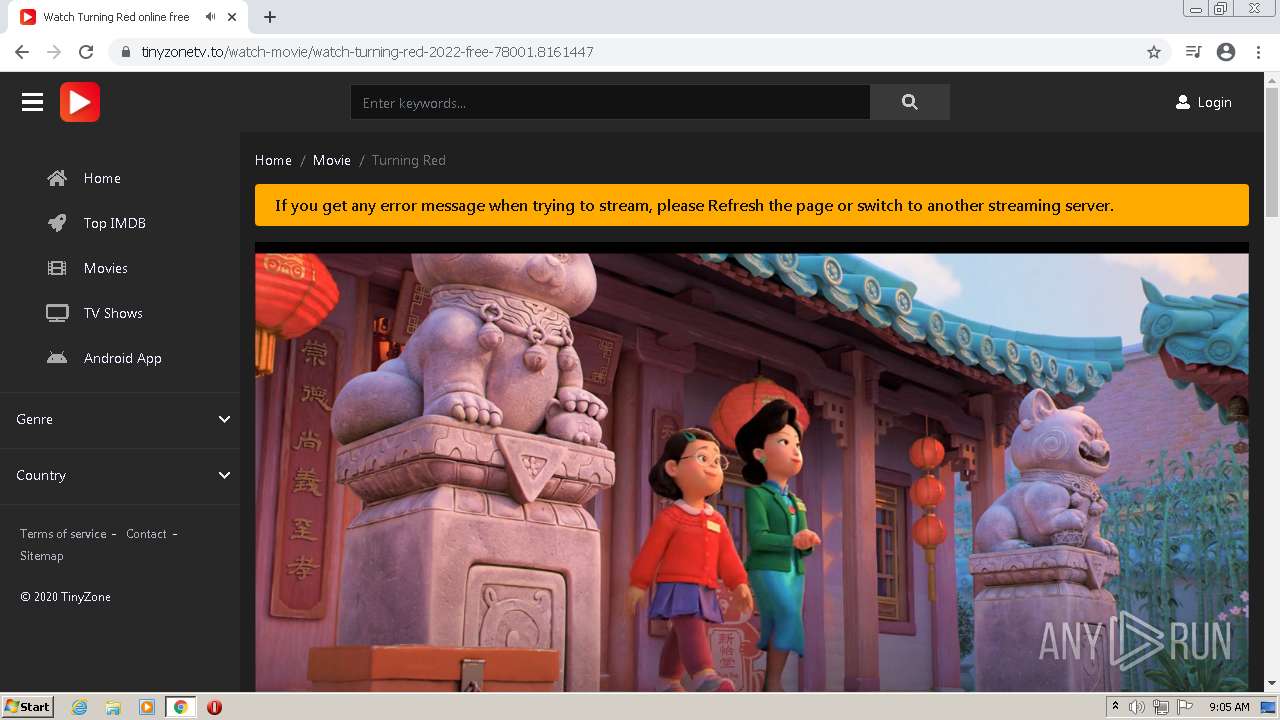Open a new browser tab

[270, 17]
